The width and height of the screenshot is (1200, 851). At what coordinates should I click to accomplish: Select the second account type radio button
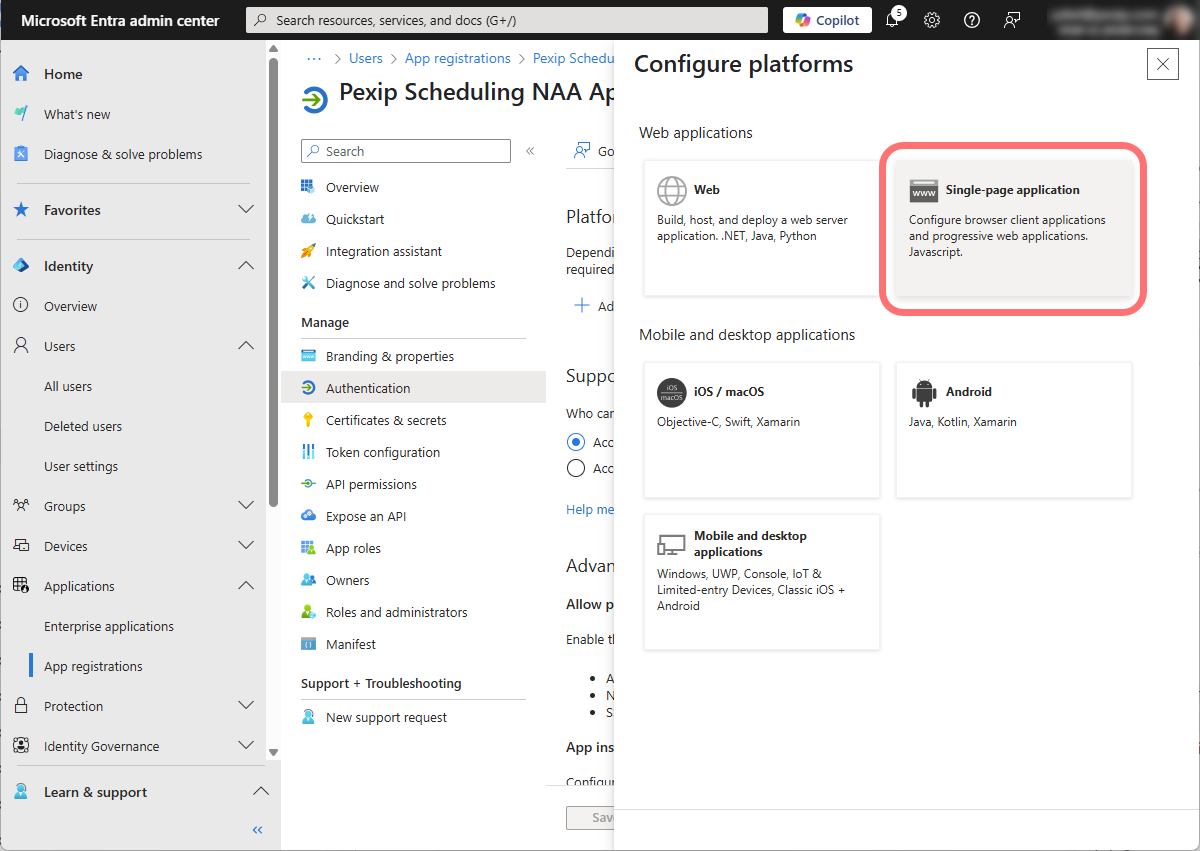coord(576,468)
